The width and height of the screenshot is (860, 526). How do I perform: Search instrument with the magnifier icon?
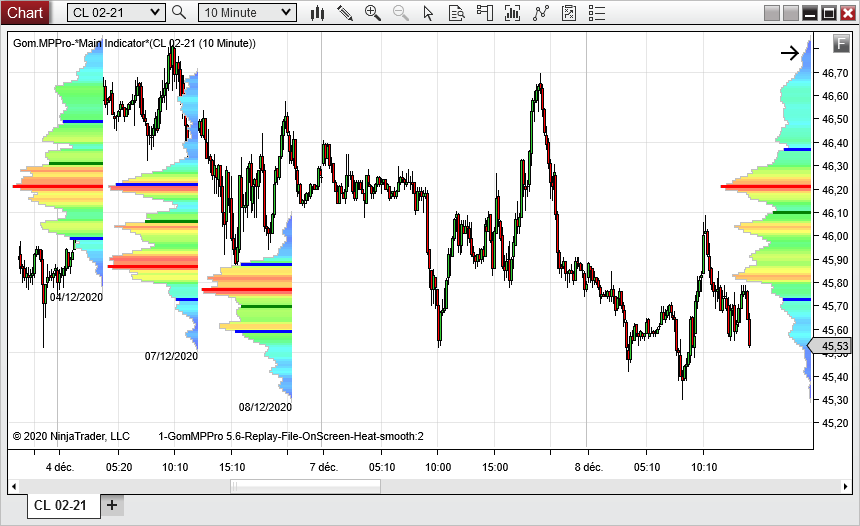coord(179,13)
